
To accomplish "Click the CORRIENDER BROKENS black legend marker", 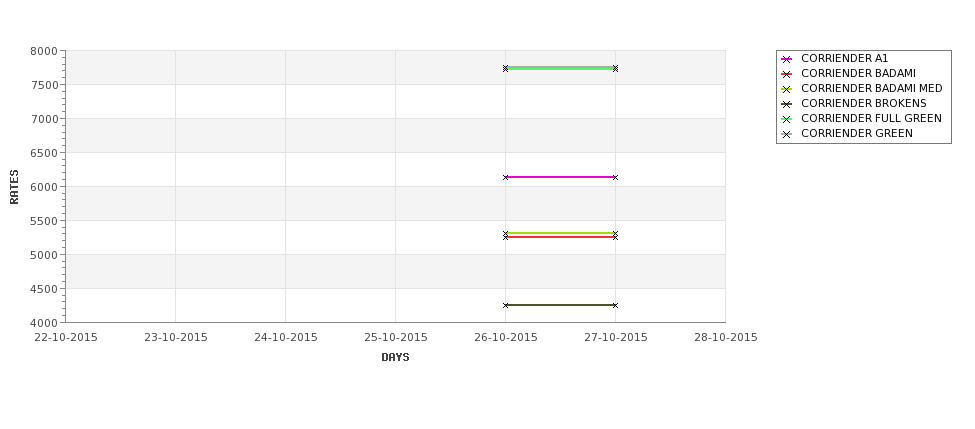I will click(787, 104).
